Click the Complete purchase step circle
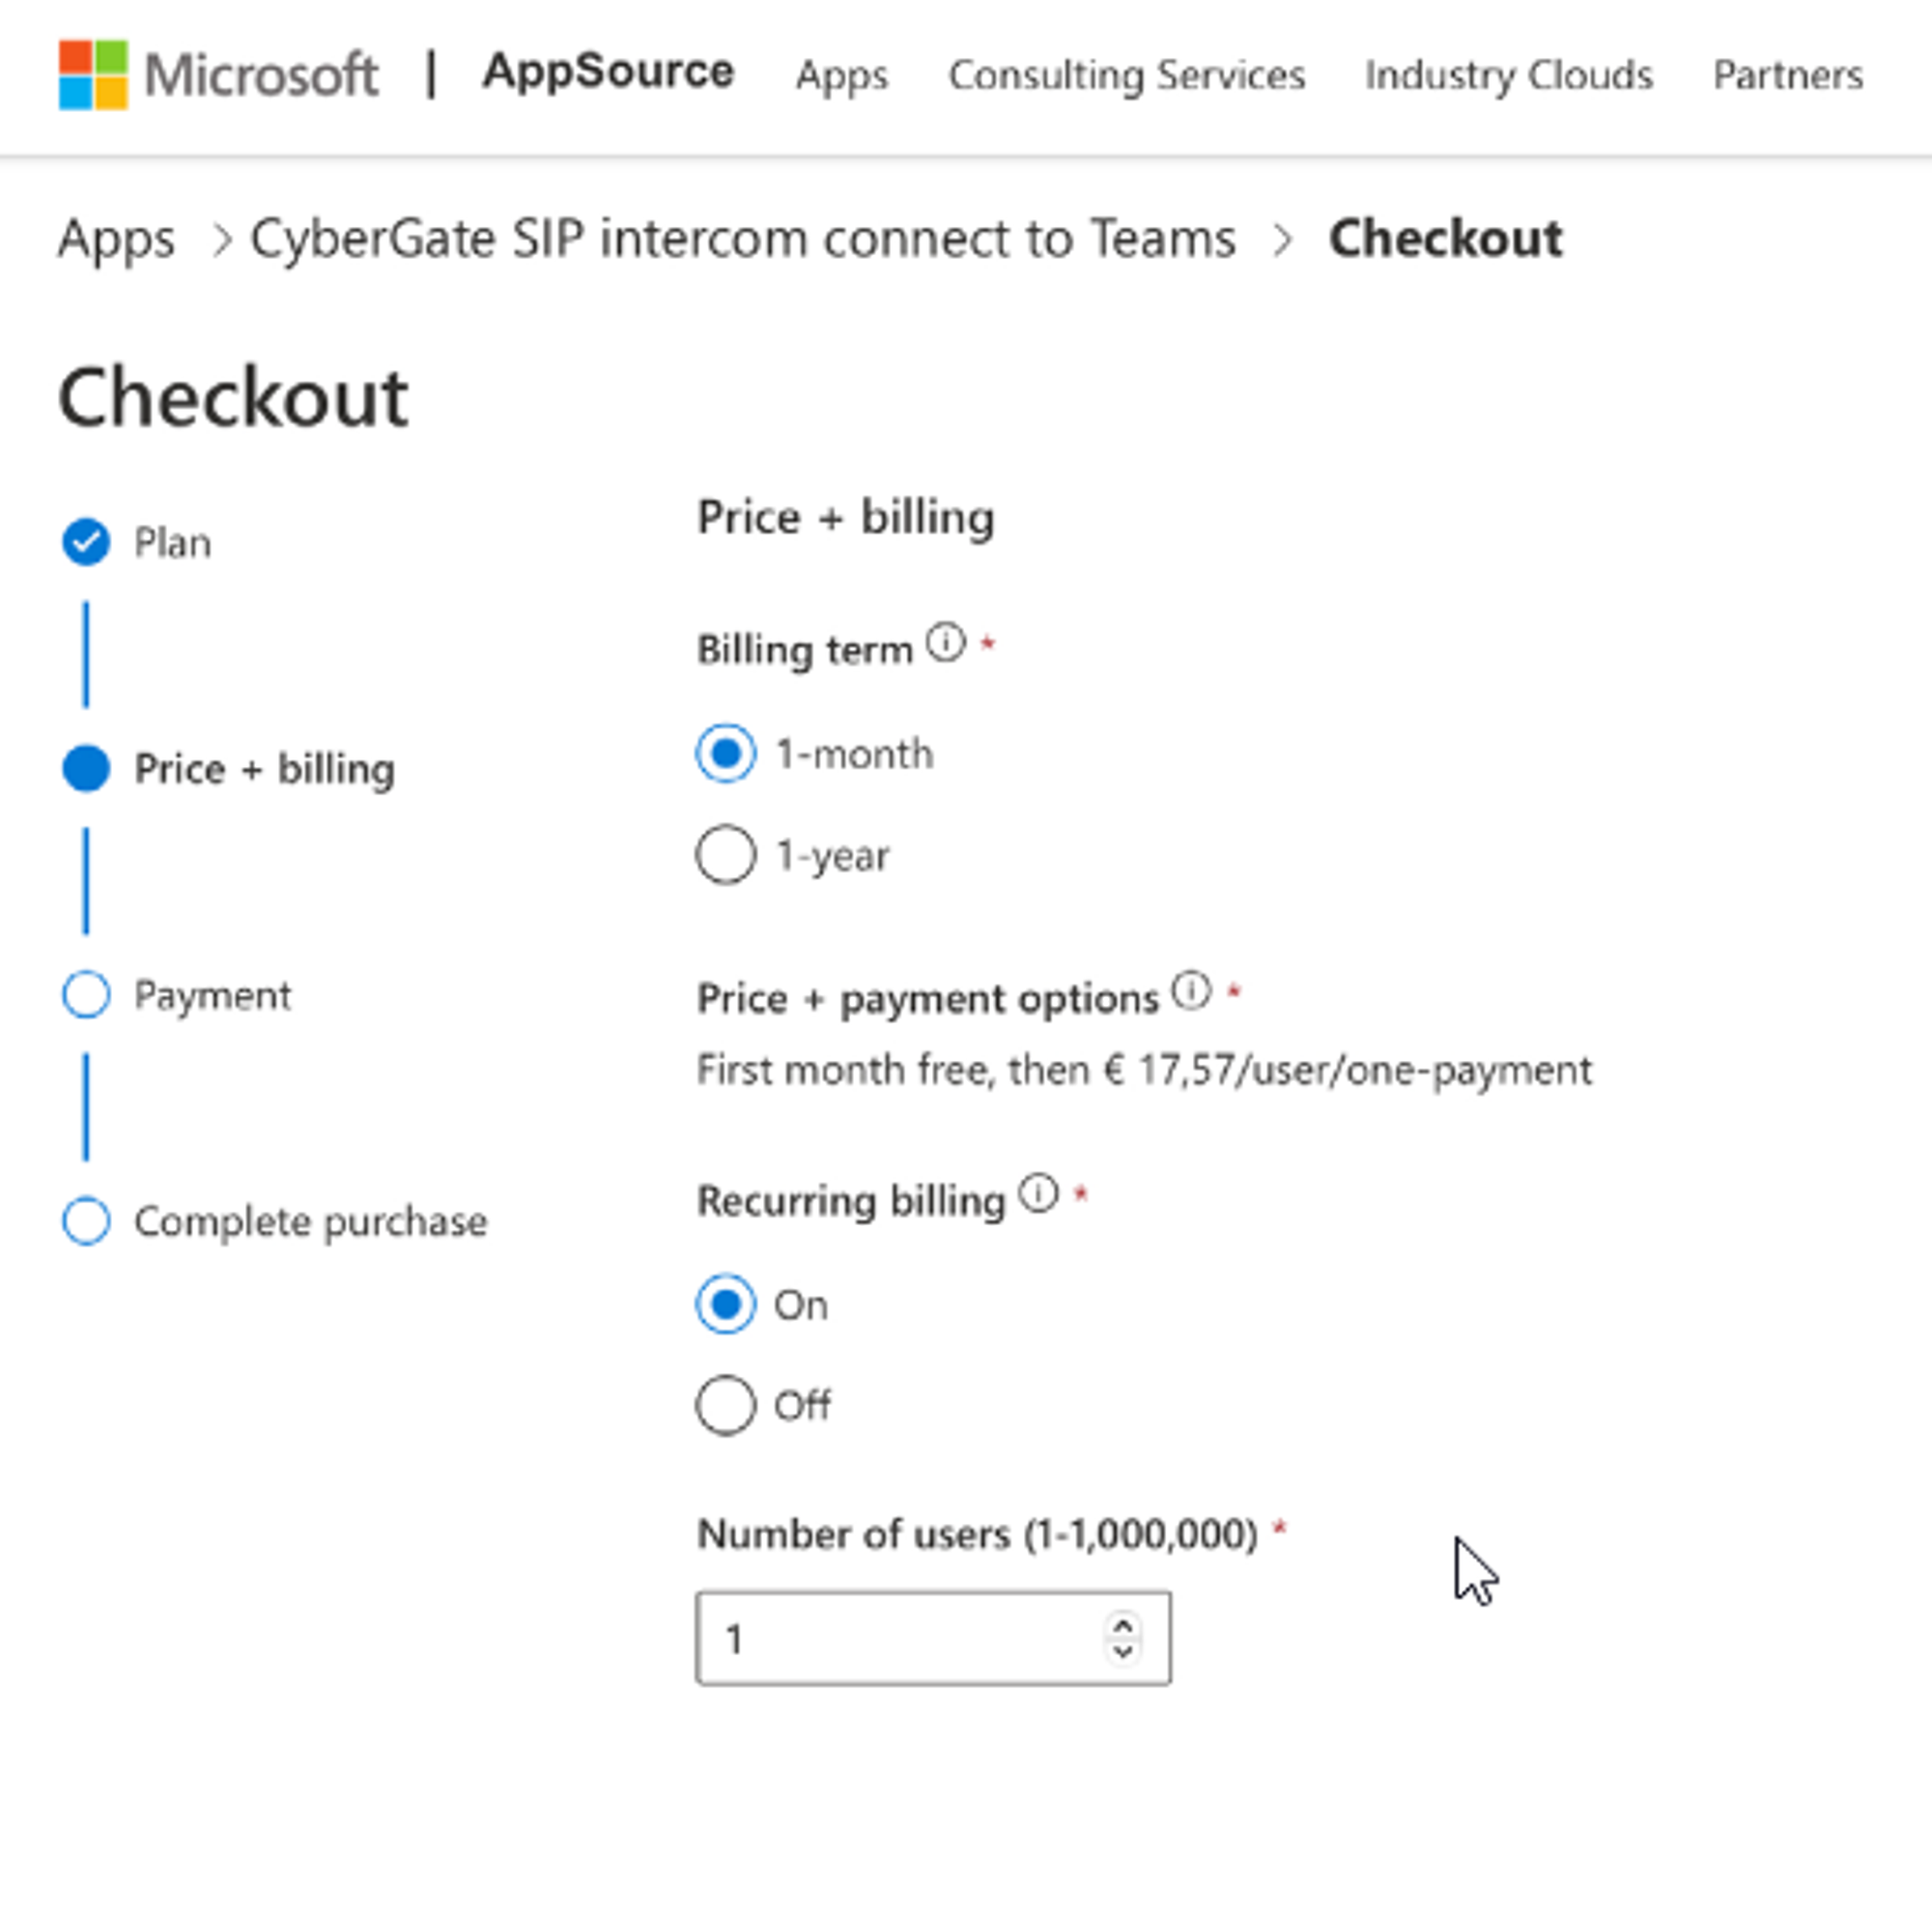Viewport: 1932px width, 1918px height. (86, 1220)
